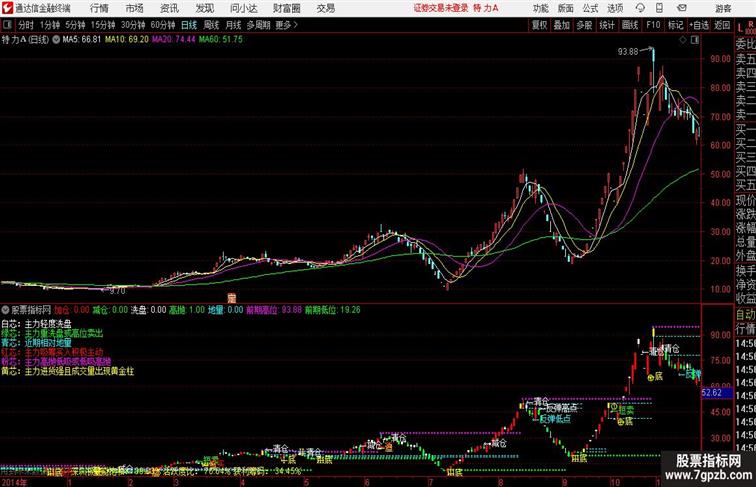This screenshot has height=487, width=756.
Task: Switch to the 15分钟 period tab
Action: click(x=103, y=25)
